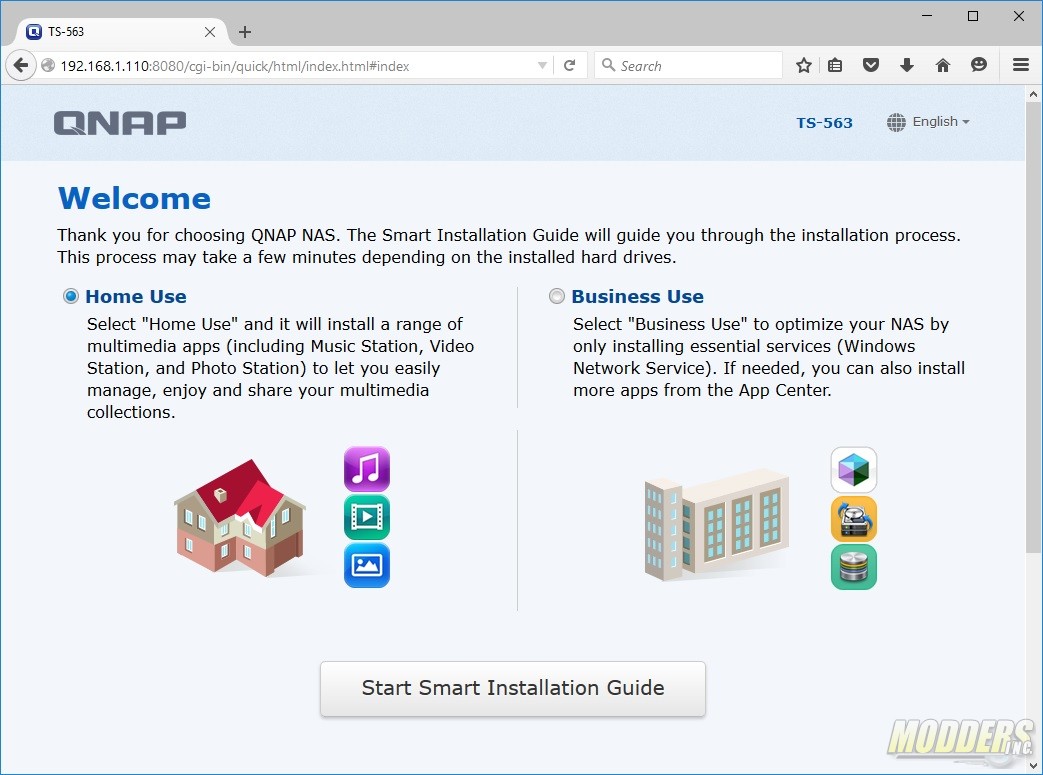Click the scrollbar up arrow
The height and width of the screenshot is (775, 1043).
click(x=1033, y=94)
